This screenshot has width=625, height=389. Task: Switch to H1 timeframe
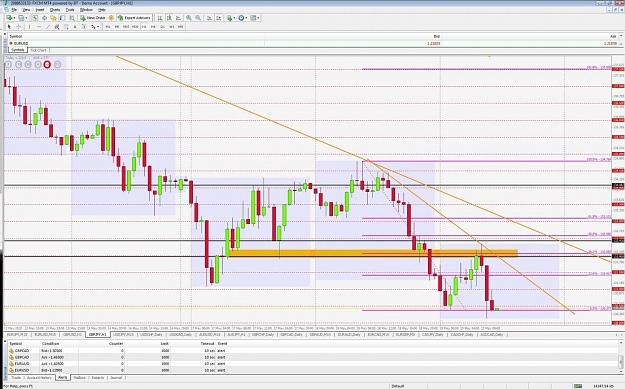pyautogui.click(x=144, y=27)
